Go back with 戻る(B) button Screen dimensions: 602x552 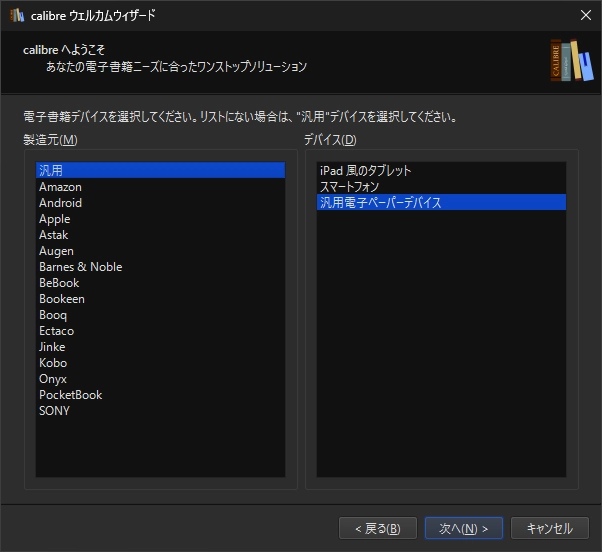(378, 528)
